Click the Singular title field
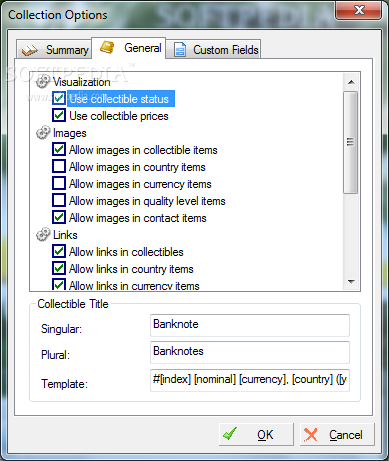Screen dimensions: 389x461 pos(250,325)
